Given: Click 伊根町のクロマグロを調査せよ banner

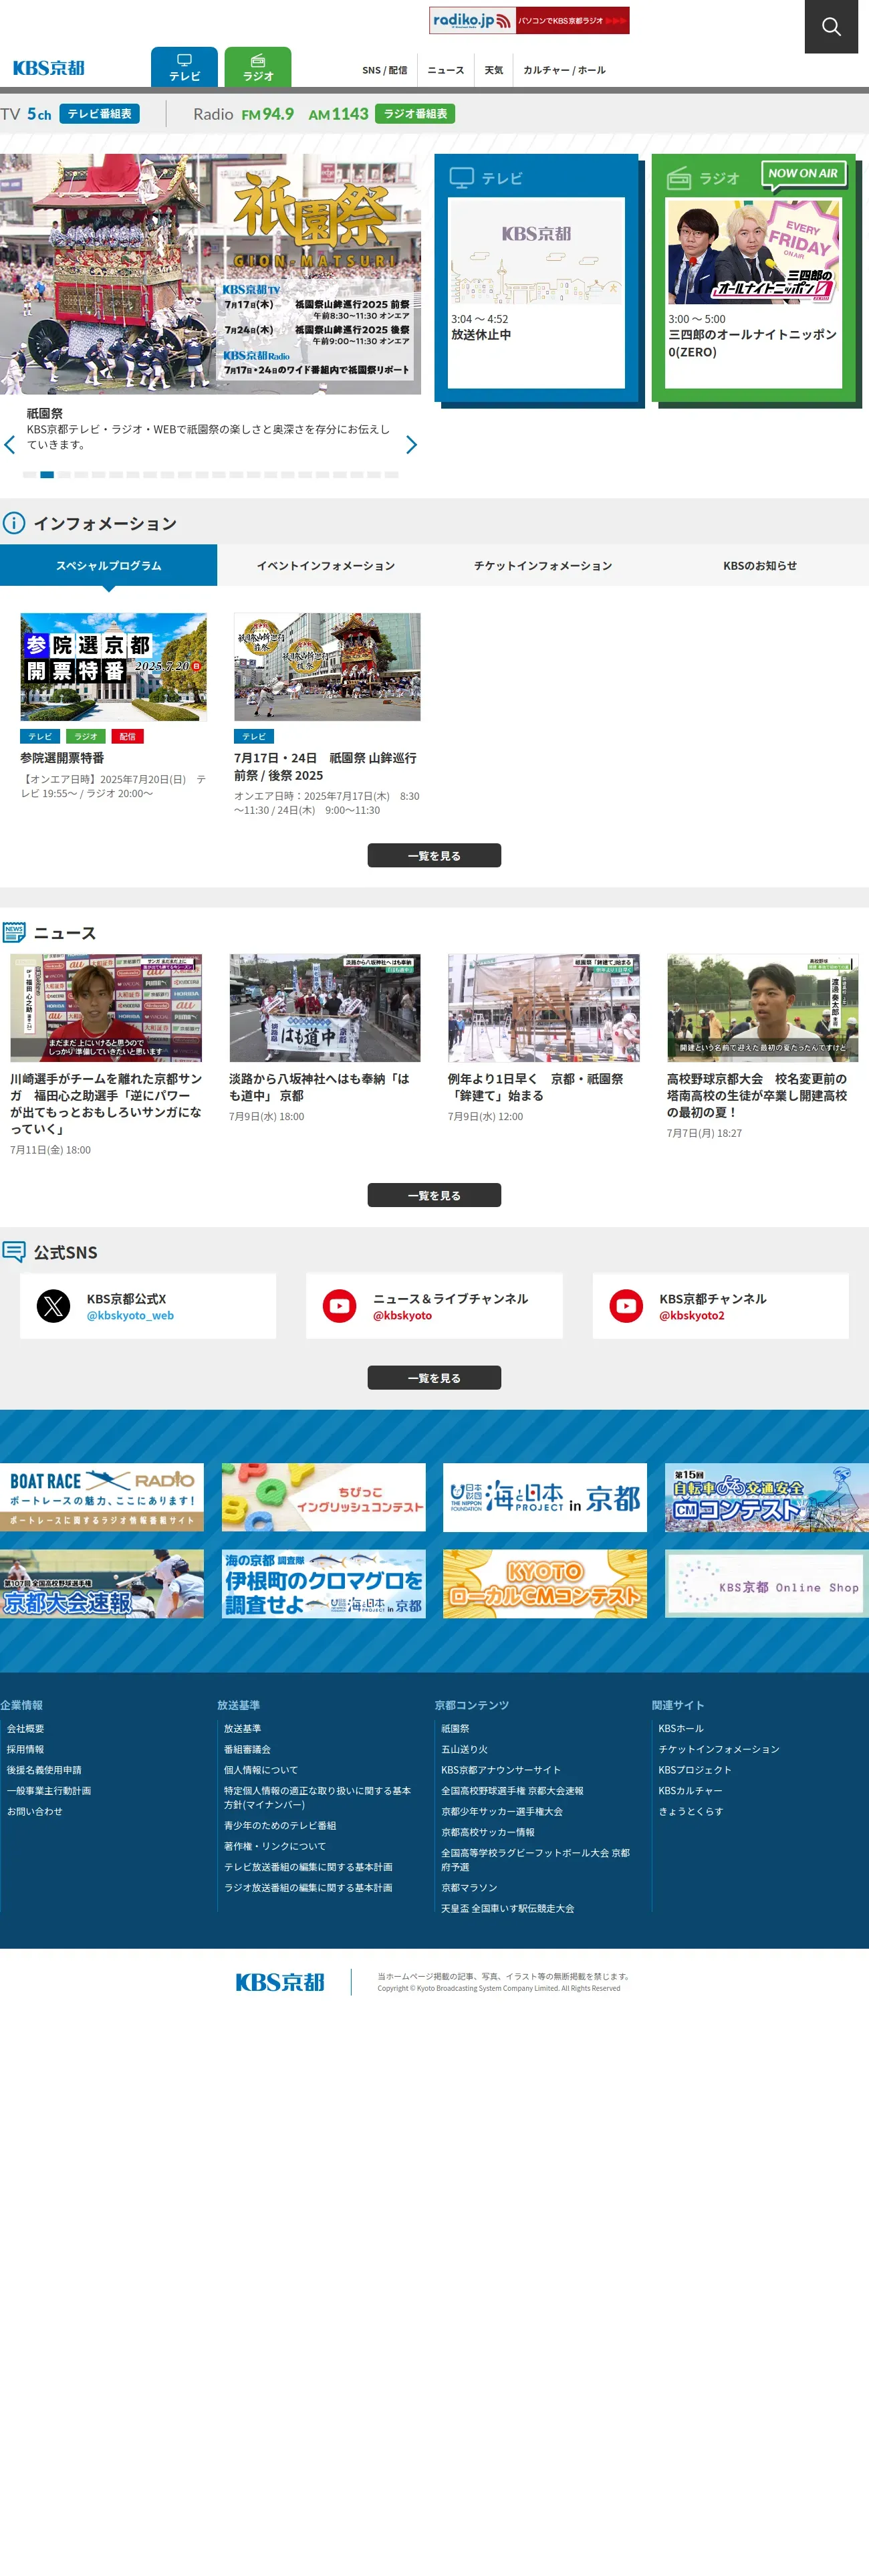Looking at the screenshot, I should point(324,1584).
